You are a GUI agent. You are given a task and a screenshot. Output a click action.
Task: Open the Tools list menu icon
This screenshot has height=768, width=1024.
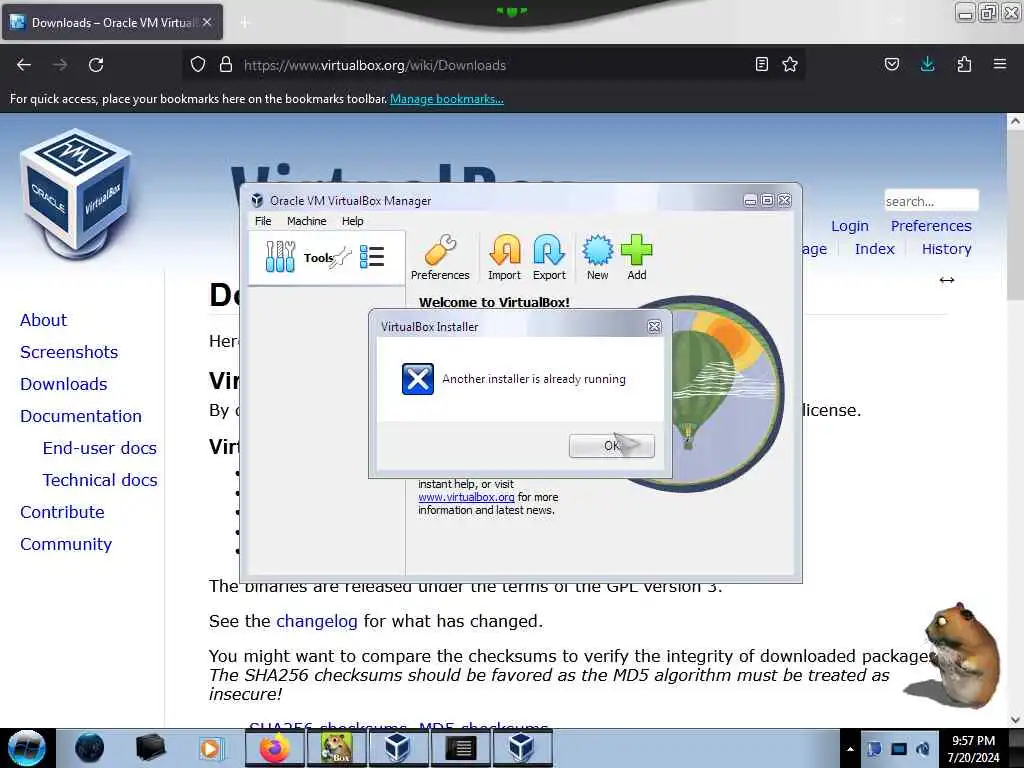click(372, 257)
